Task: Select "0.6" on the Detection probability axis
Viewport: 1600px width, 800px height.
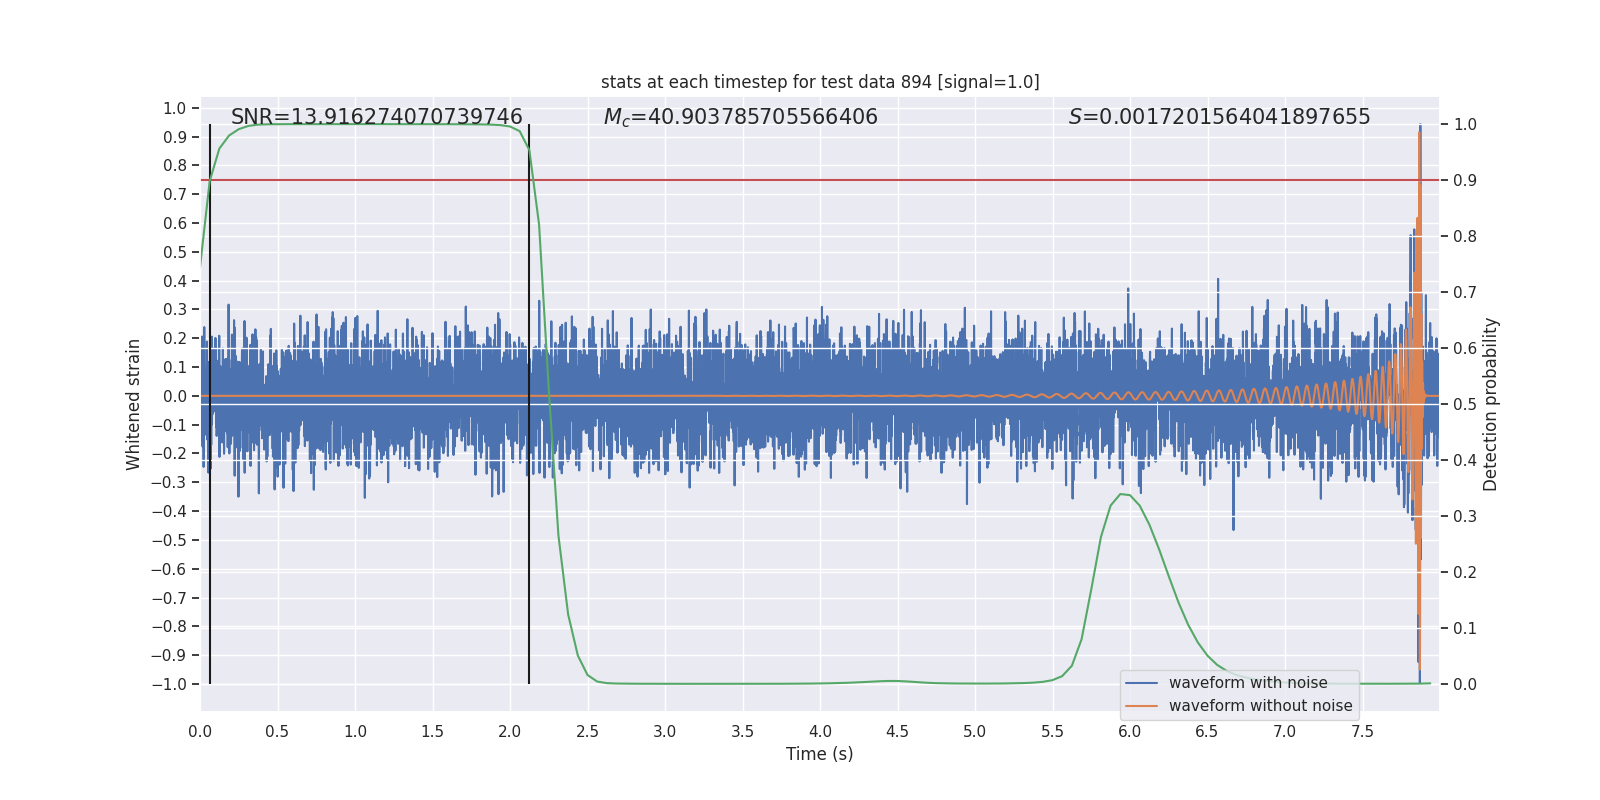Action: (x=1465, y=349)
